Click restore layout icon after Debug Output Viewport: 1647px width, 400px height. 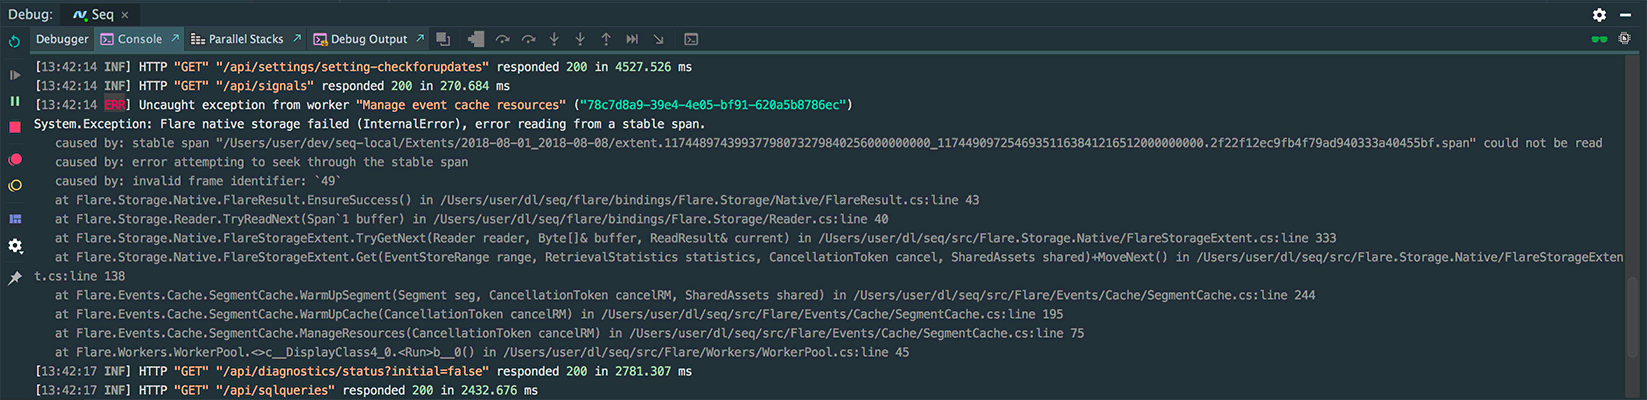444,39
